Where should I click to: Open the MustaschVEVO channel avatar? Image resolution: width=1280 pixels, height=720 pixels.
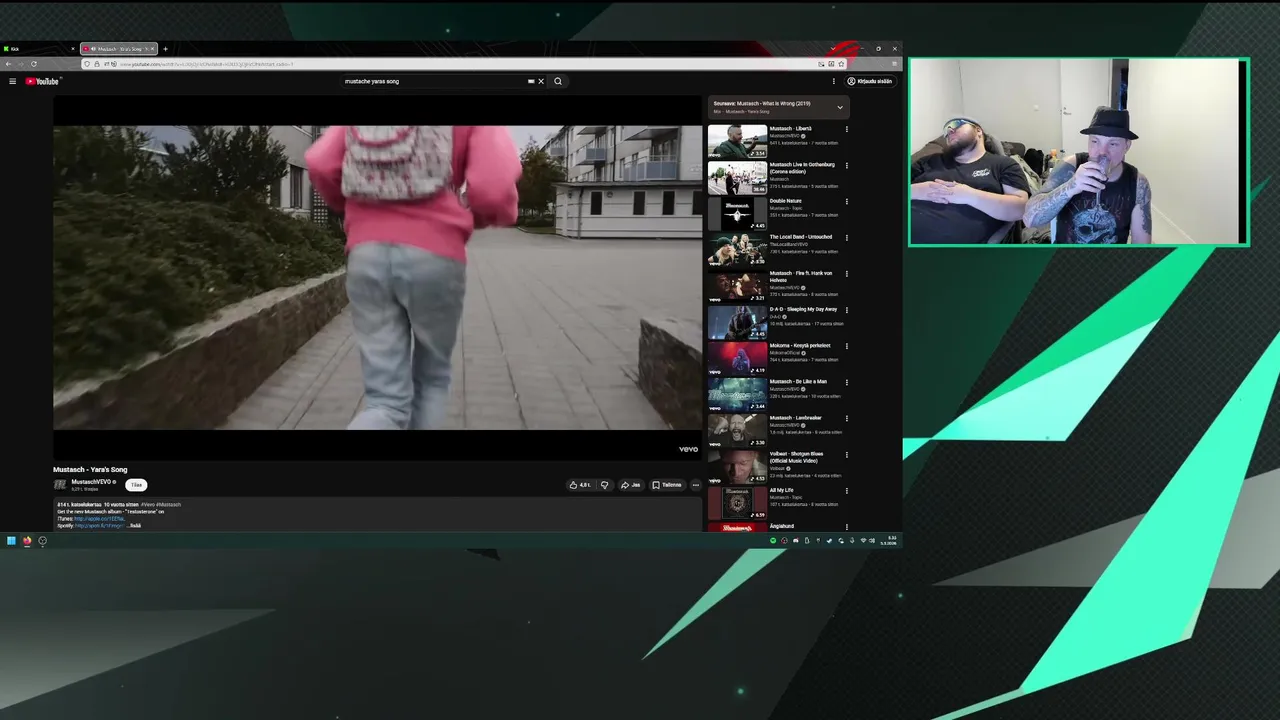click(x=60, y=485)
